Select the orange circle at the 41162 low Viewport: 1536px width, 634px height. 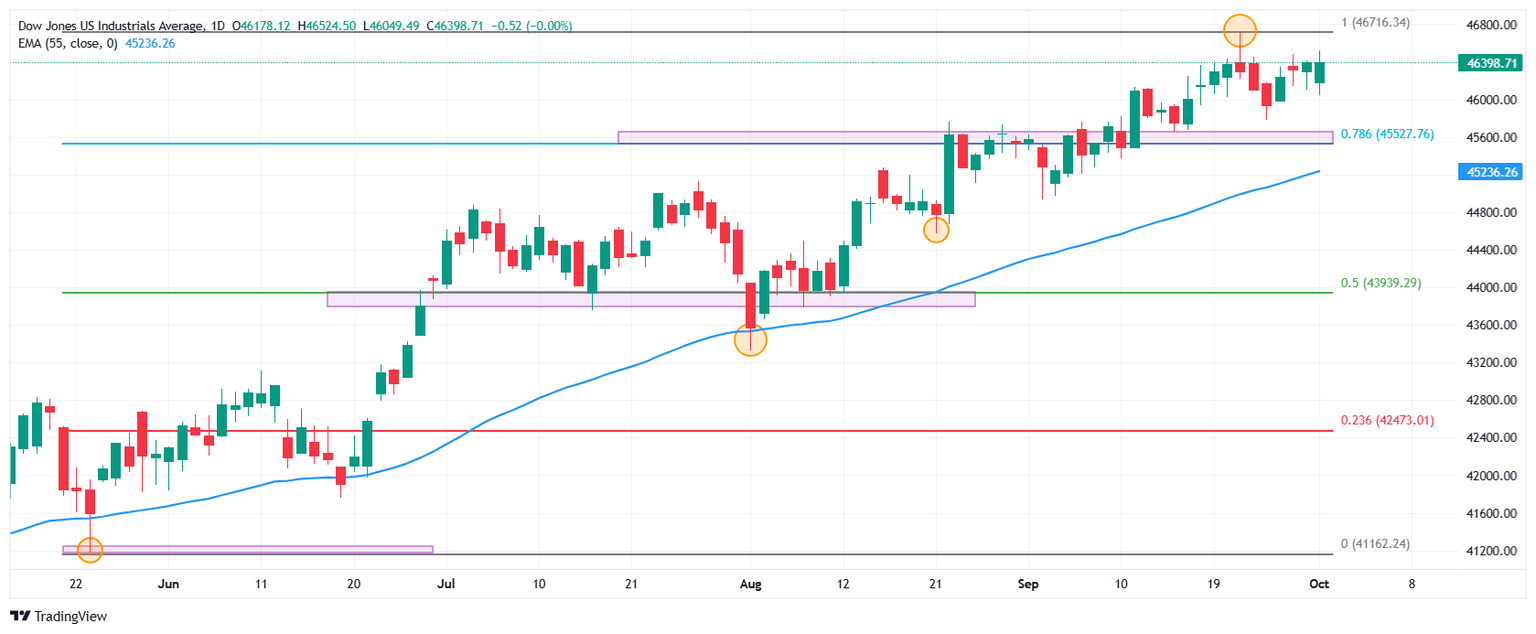pos(90,548)
